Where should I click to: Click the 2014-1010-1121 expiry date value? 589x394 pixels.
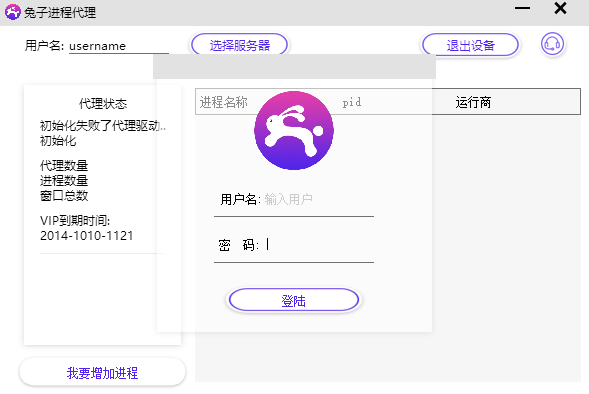click(86, 236)
